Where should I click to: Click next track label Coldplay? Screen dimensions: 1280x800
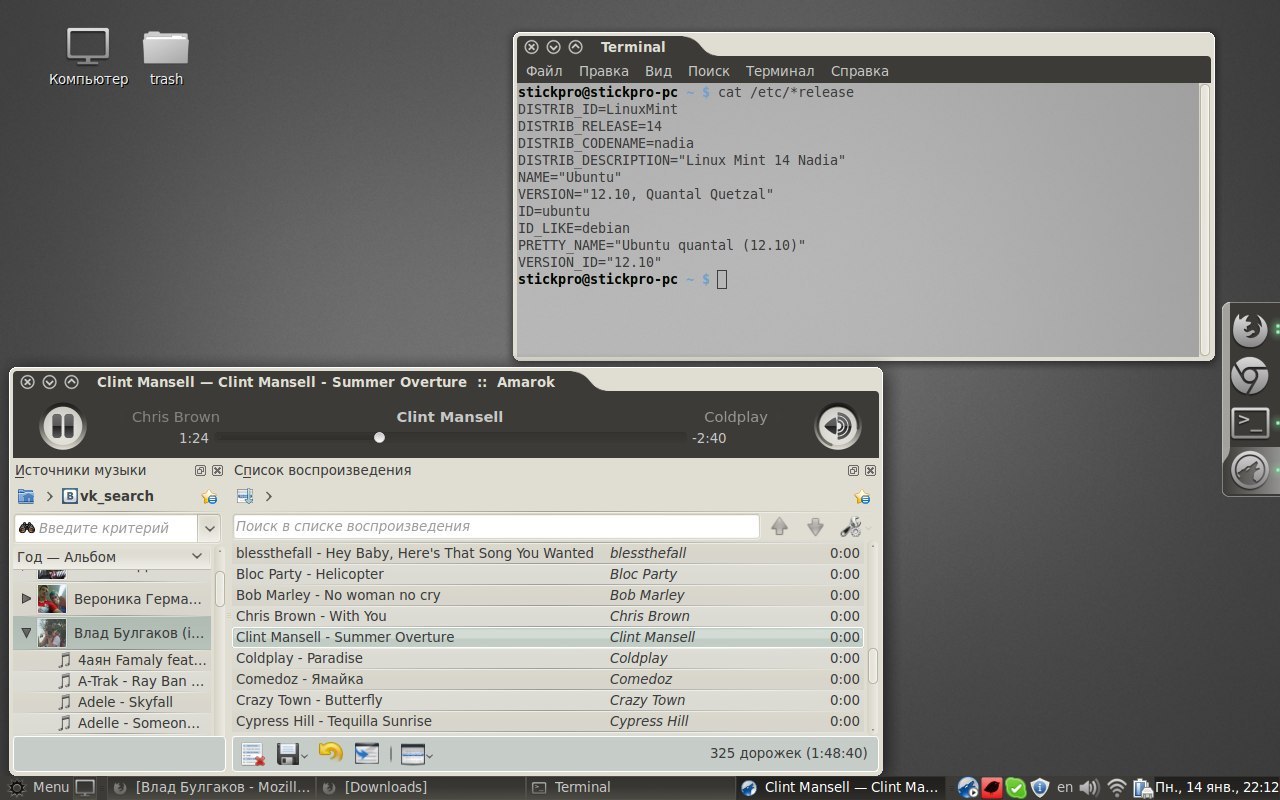click(735, 417)
